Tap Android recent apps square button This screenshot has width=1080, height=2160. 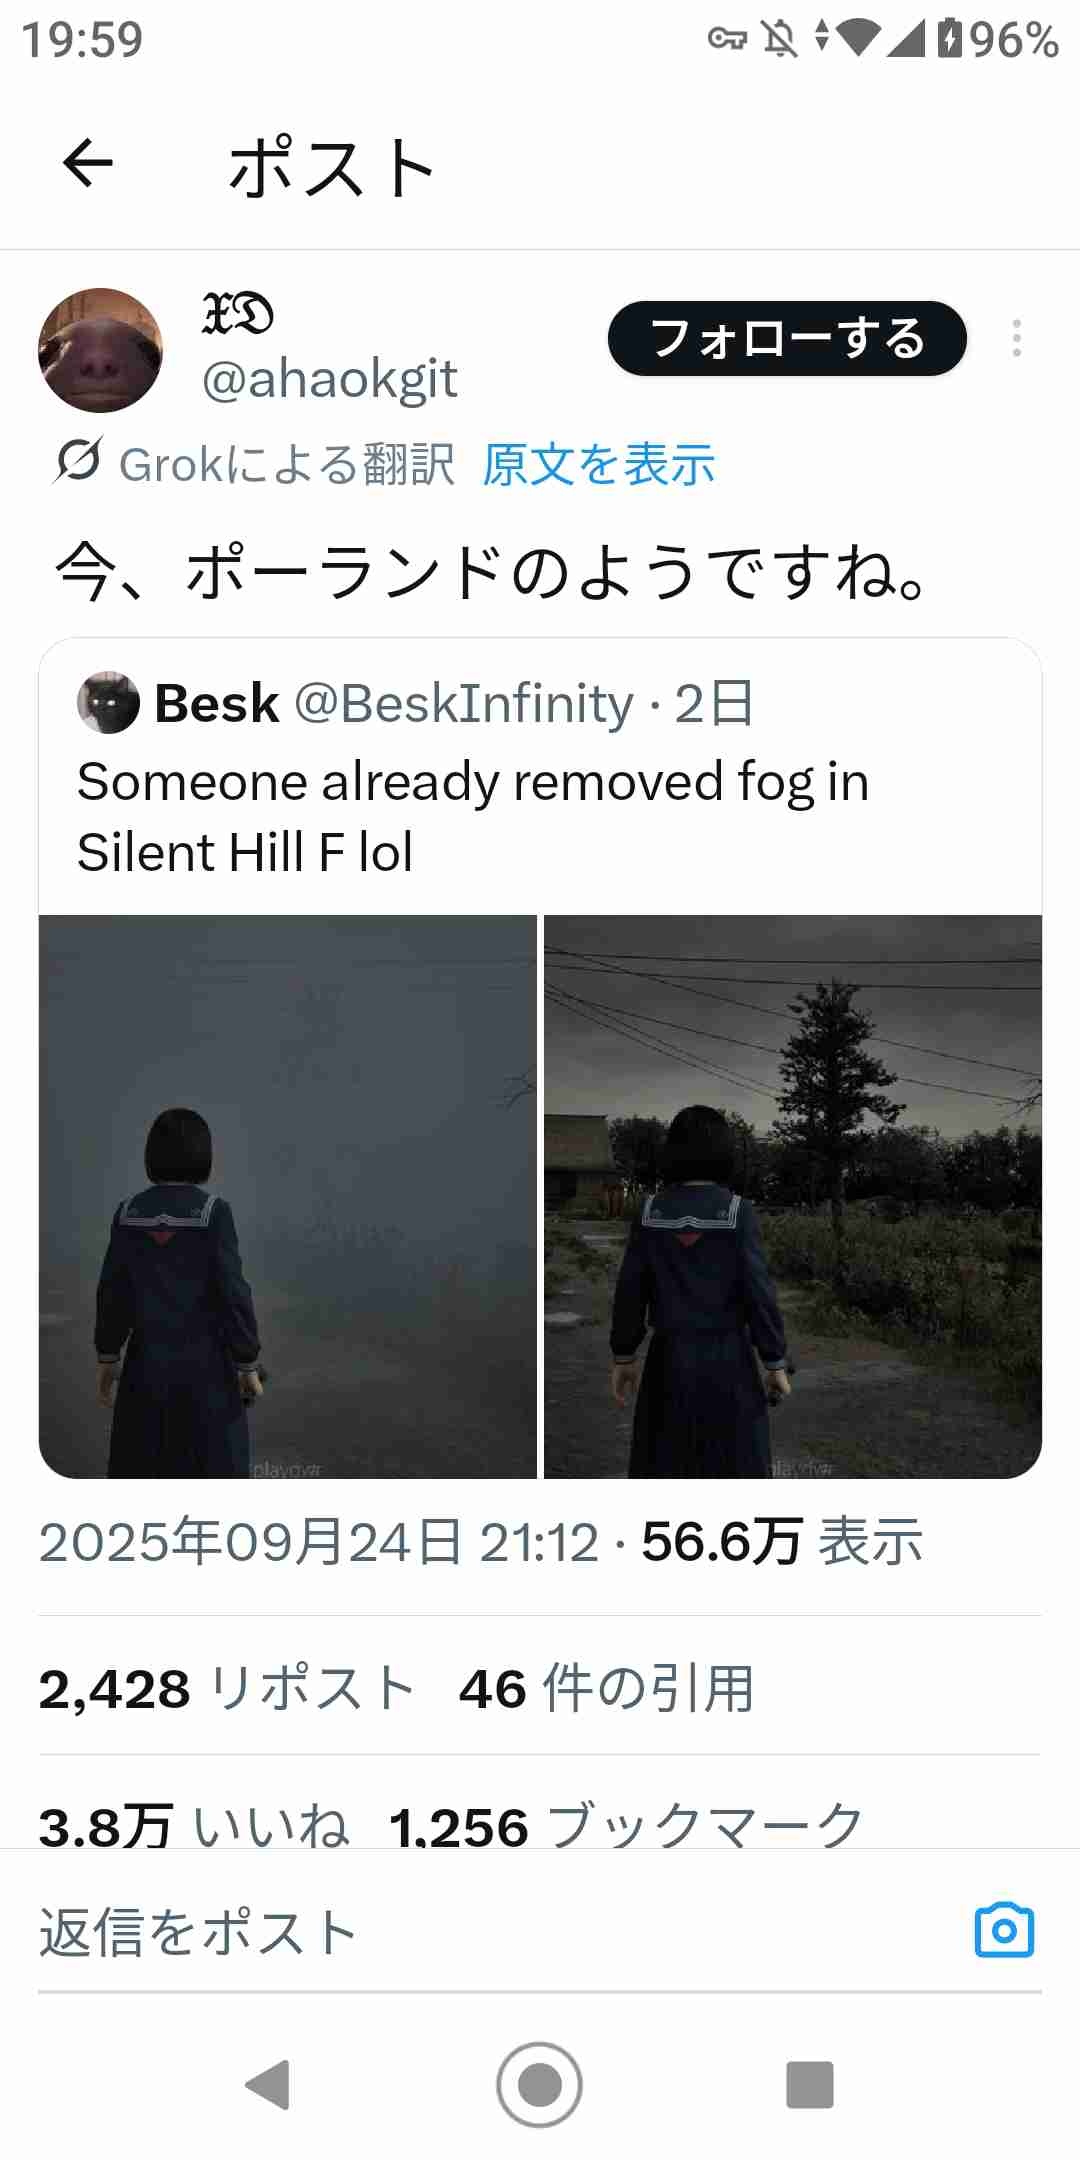(810, 2084)
